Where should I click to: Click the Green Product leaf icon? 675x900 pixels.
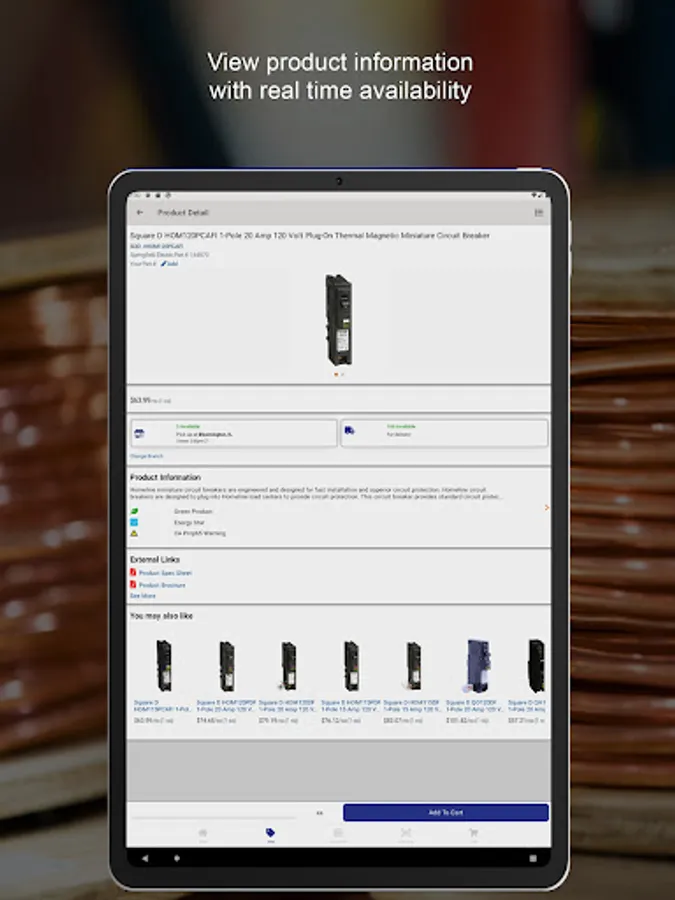click(x=134, y=511)
